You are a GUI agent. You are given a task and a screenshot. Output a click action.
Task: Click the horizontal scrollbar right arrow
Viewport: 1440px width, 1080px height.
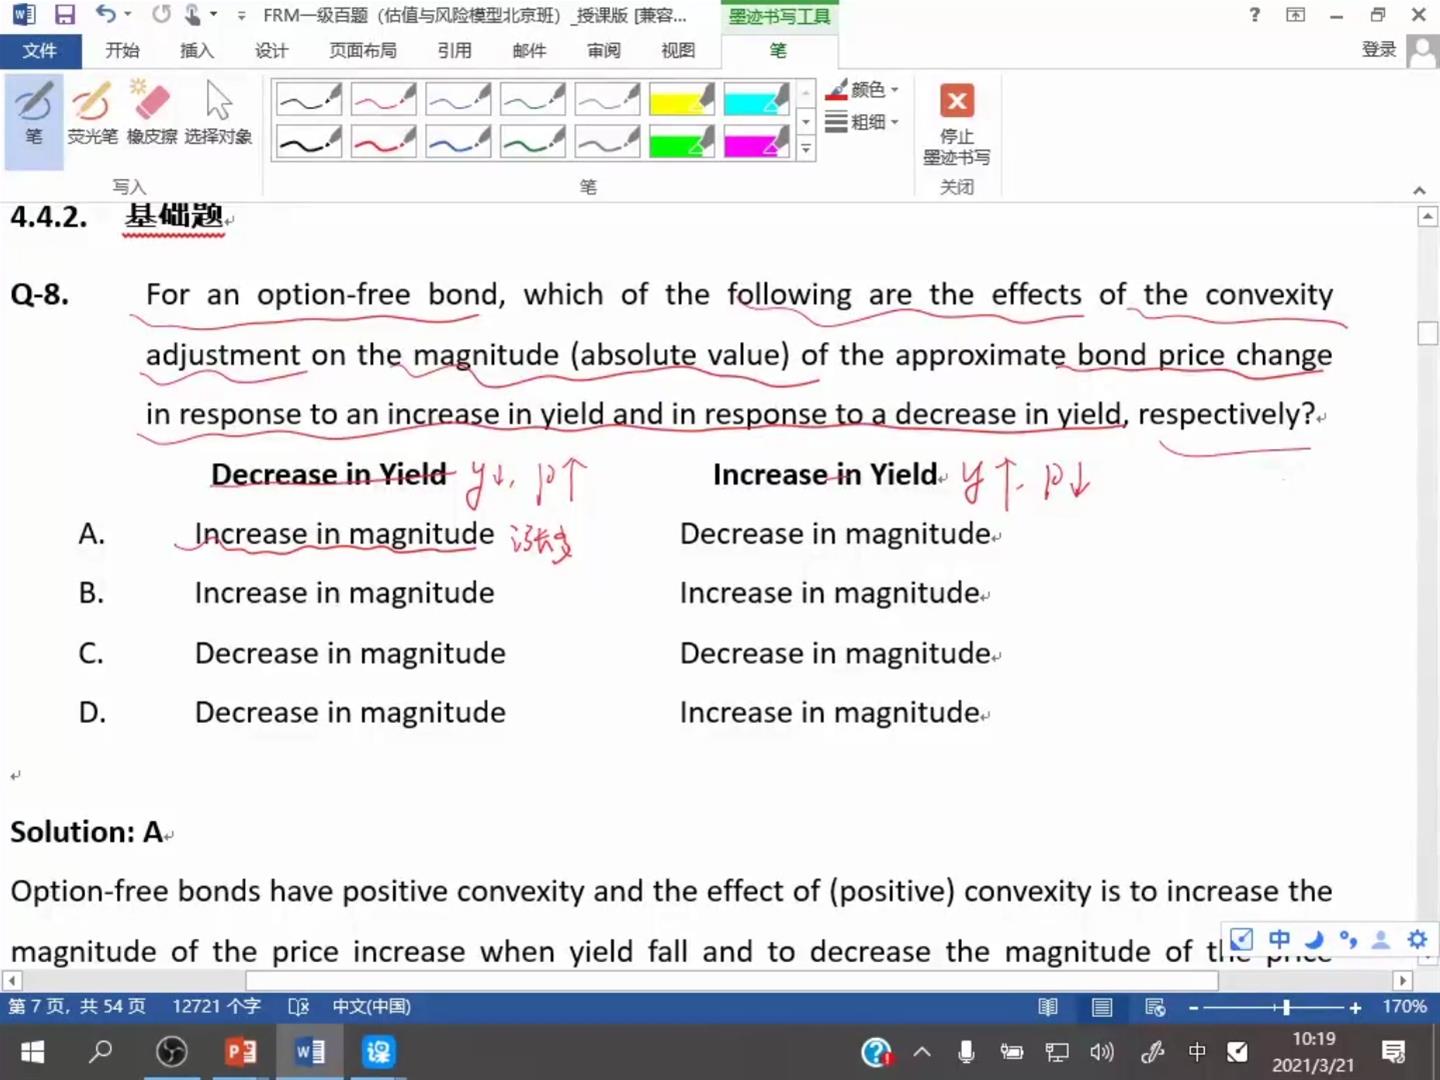[1402, 981]
